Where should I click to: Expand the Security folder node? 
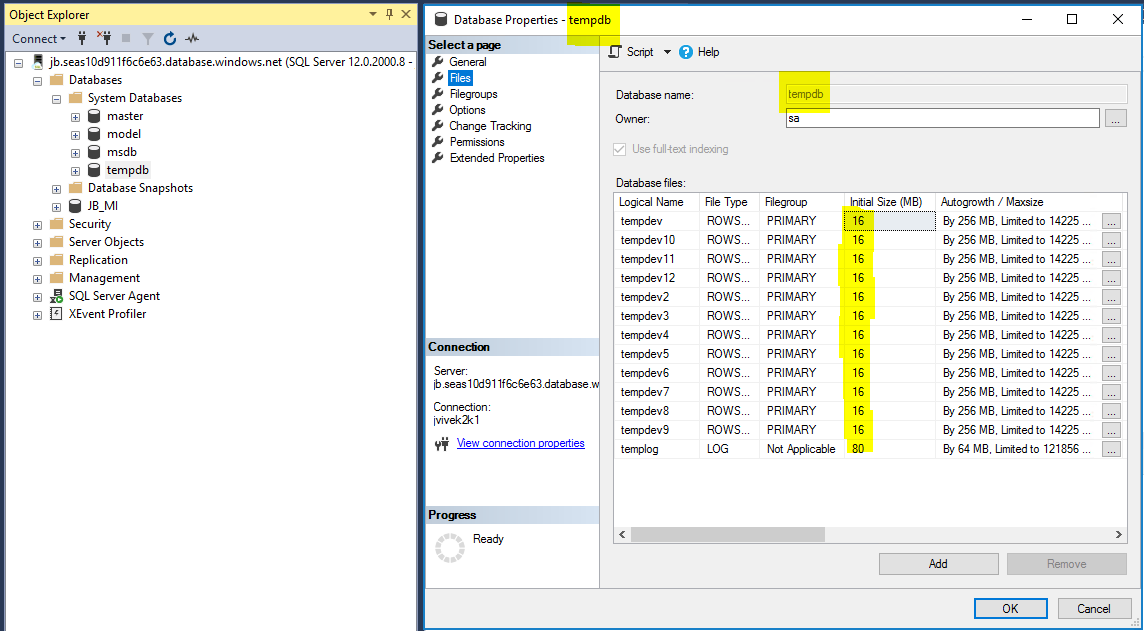[x=37, y=224]
